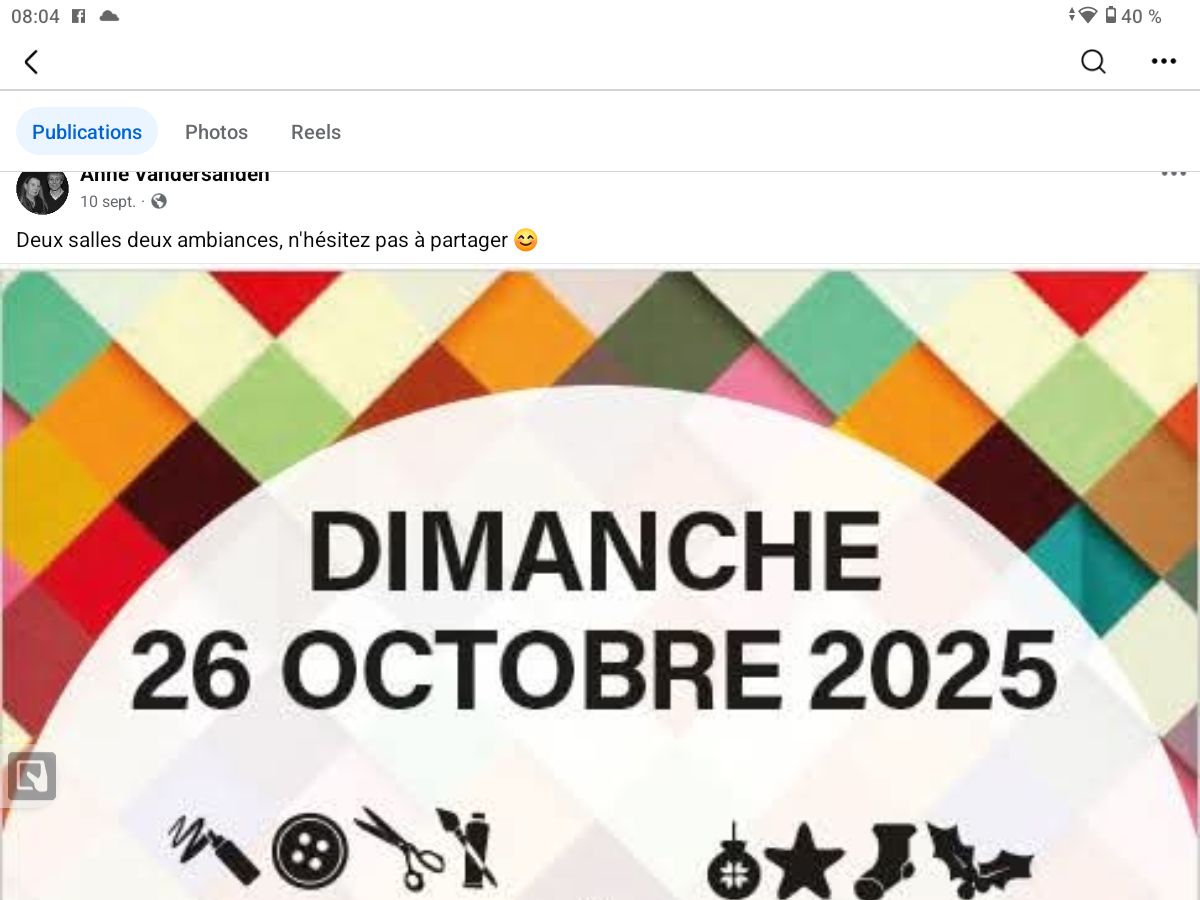The image size is (1200, 900).
Task: Open post options three-dot menu
Action: (x=1173, y=174)
